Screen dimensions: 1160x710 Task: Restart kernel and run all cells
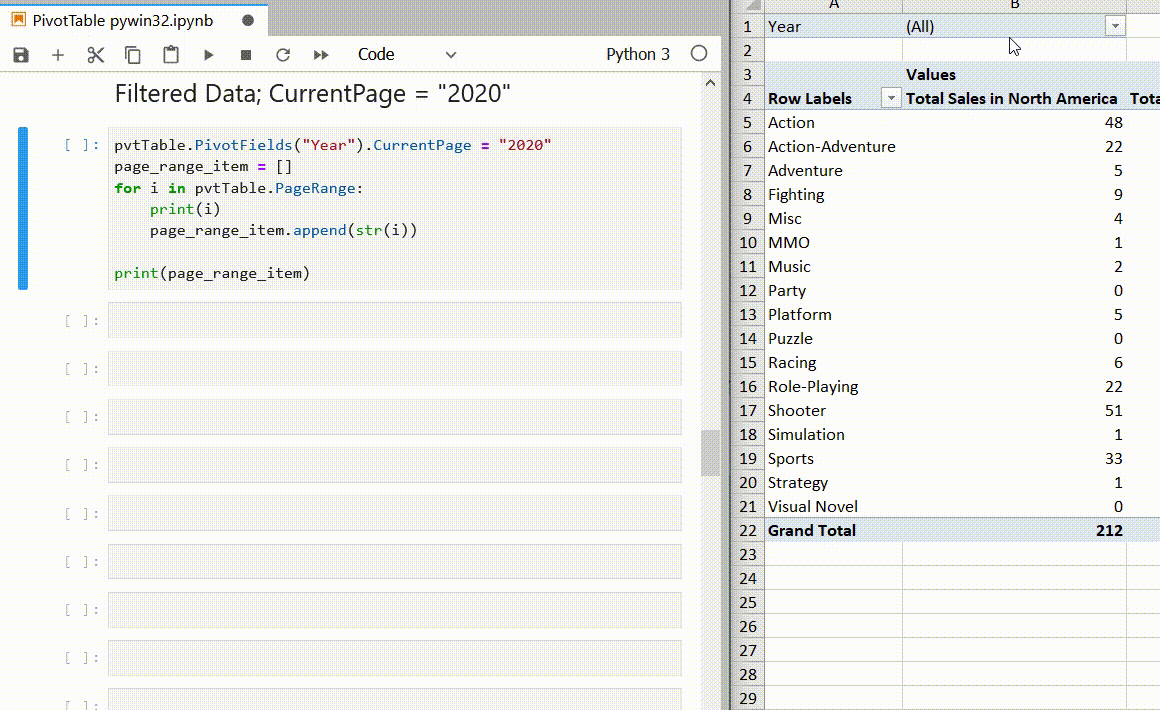tap(321, 55)
